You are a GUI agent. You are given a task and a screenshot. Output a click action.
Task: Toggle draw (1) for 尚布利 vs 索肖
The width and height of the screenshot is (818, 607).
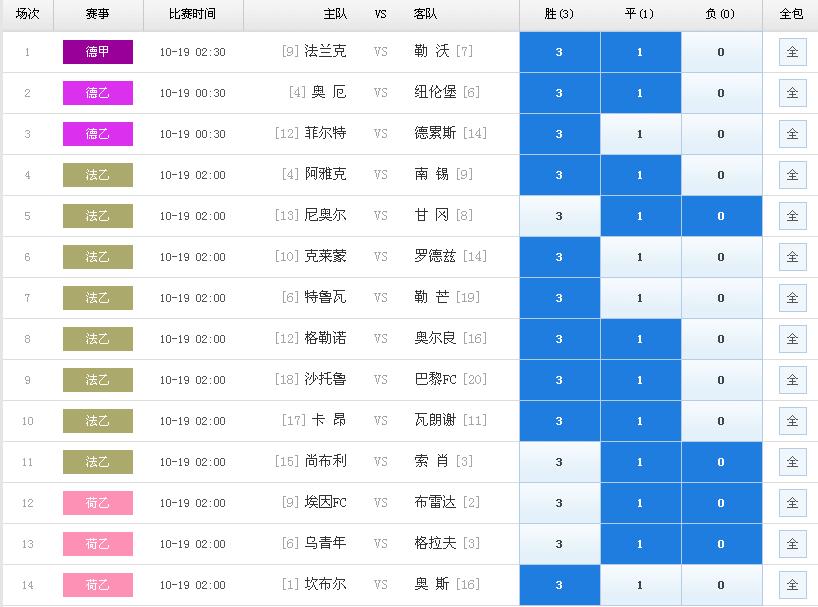point(641,462)
